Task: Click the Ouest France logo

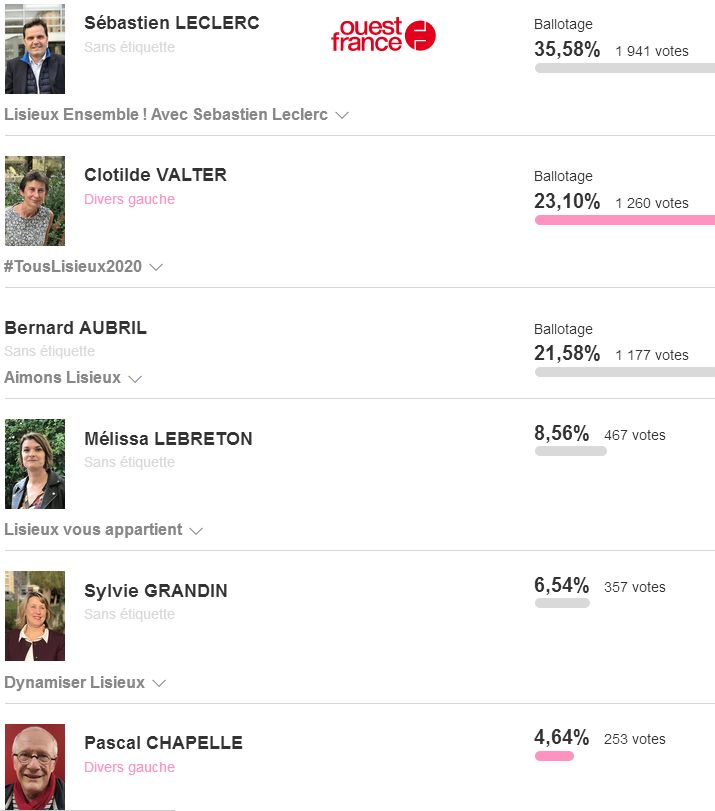Action: tap(383, 35)
